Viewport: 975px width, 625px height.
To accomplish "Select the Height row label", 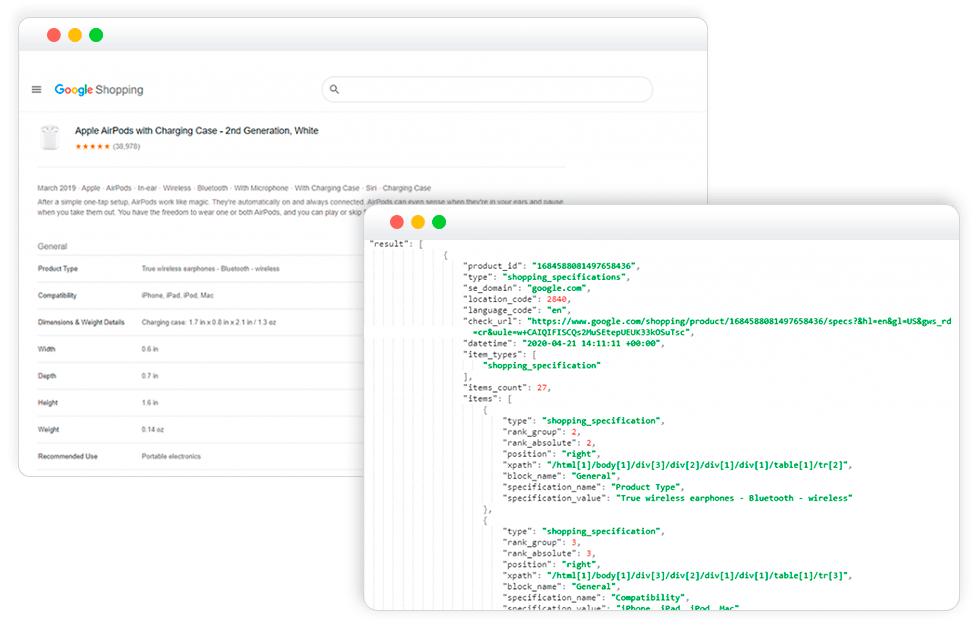I will click(x=48, y=402).
